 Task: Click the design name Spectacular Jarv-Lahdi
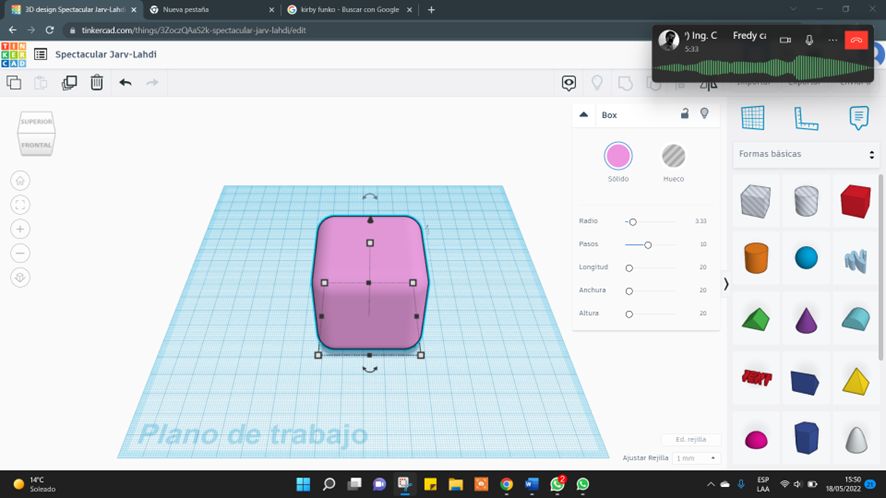point(106,54)
